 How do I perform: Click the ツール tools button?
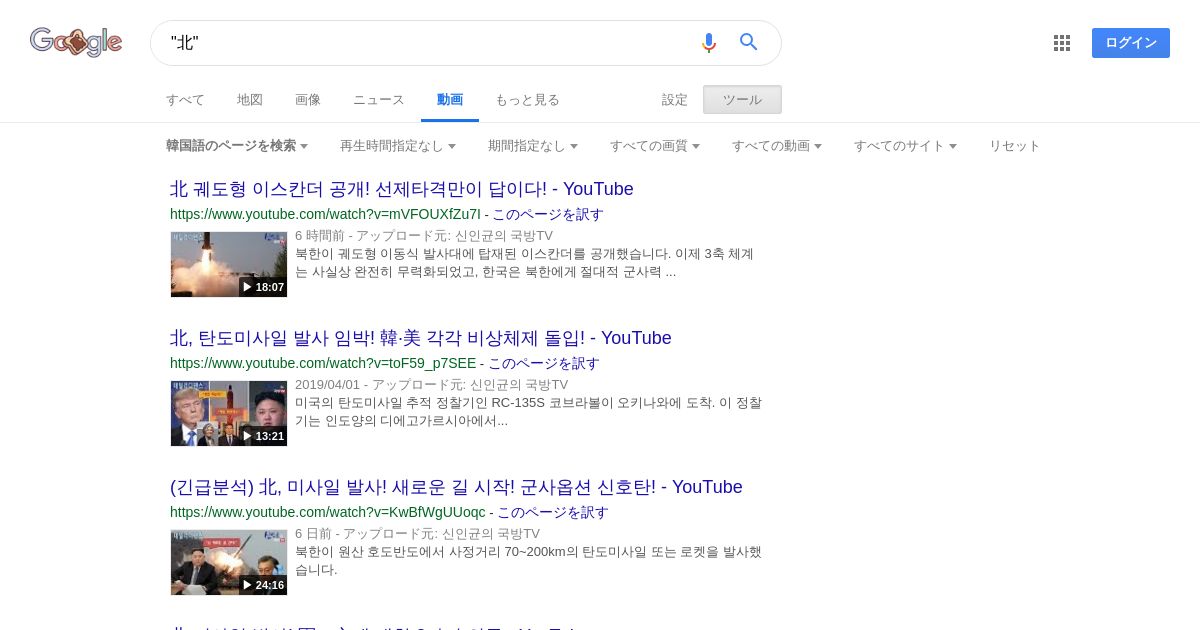[x=742, y=100]
